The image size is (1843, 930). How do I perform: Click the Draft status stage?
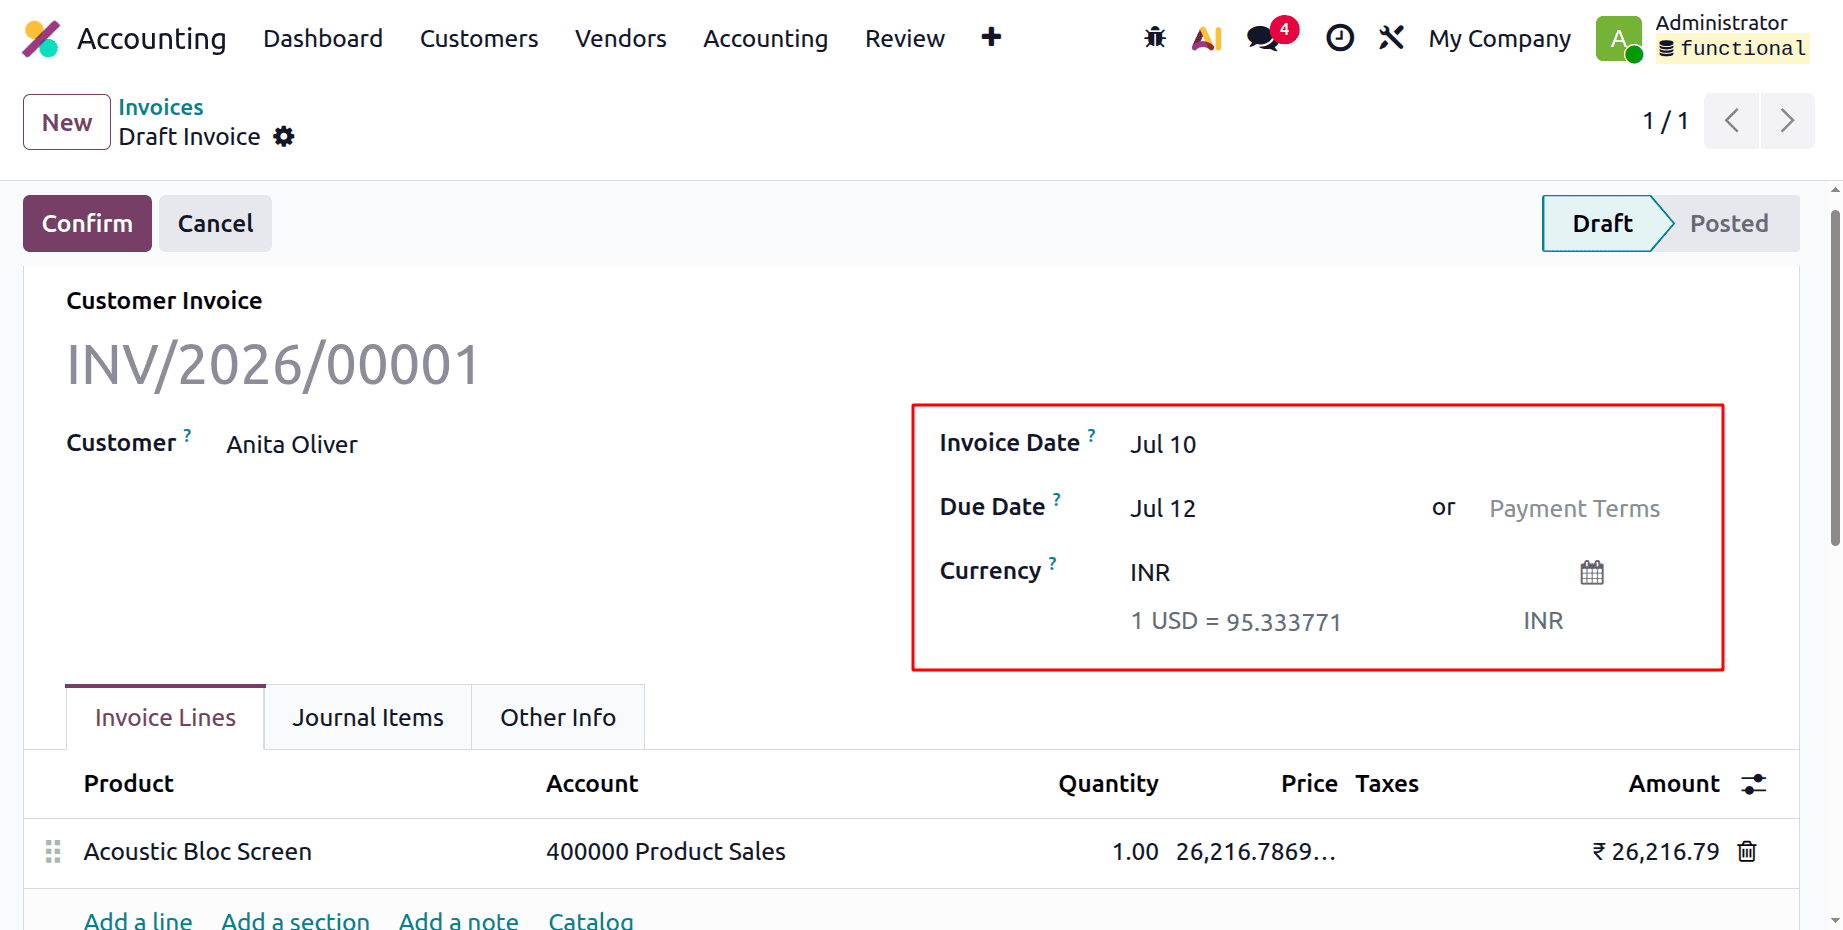(x=1602, y=223)
